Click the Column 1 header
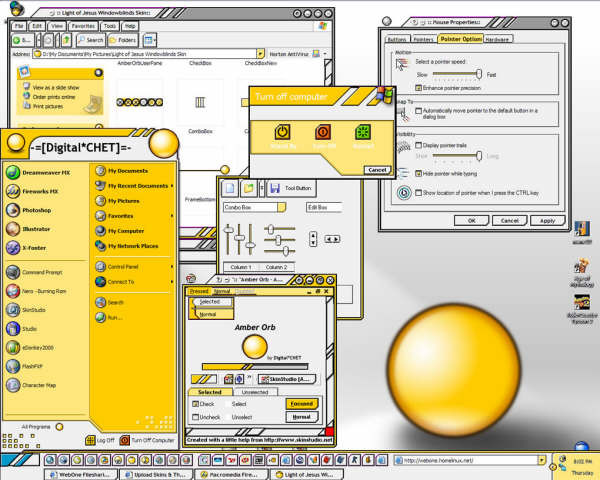This screenshot has width=600, height=480. coord(240,267)
